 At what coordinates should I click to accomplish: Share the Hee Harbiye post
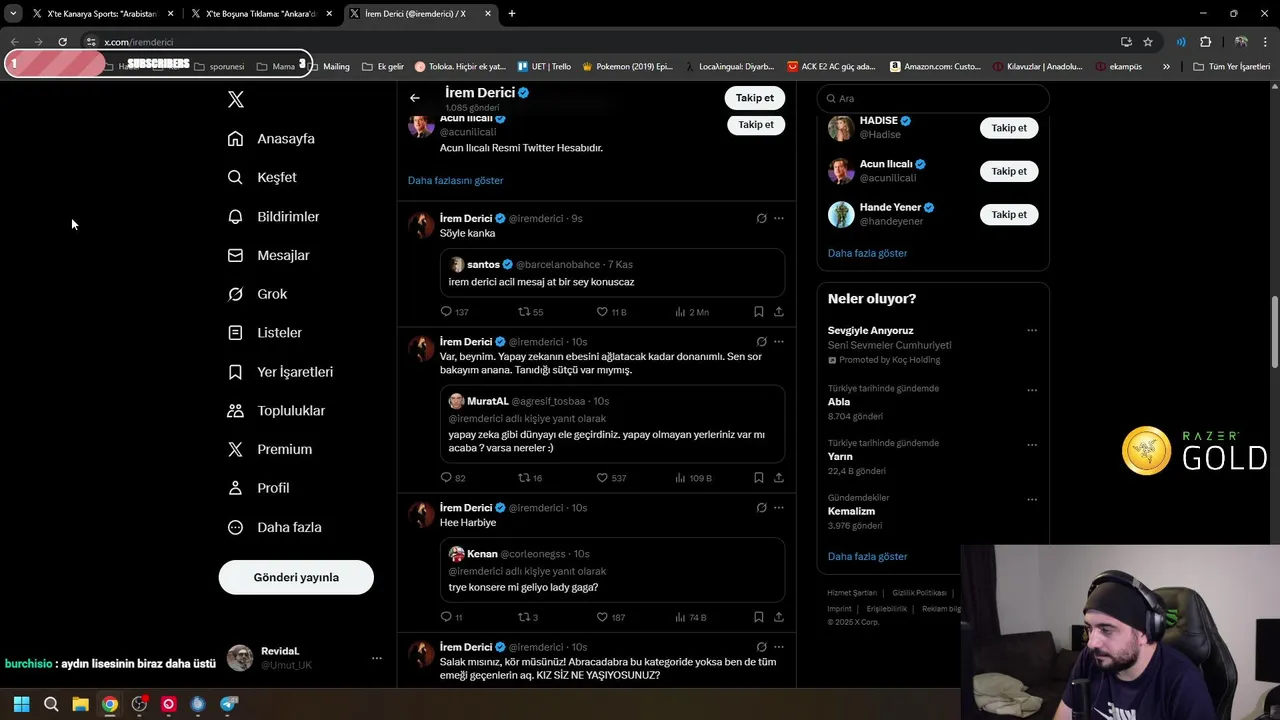pos(779,617)
